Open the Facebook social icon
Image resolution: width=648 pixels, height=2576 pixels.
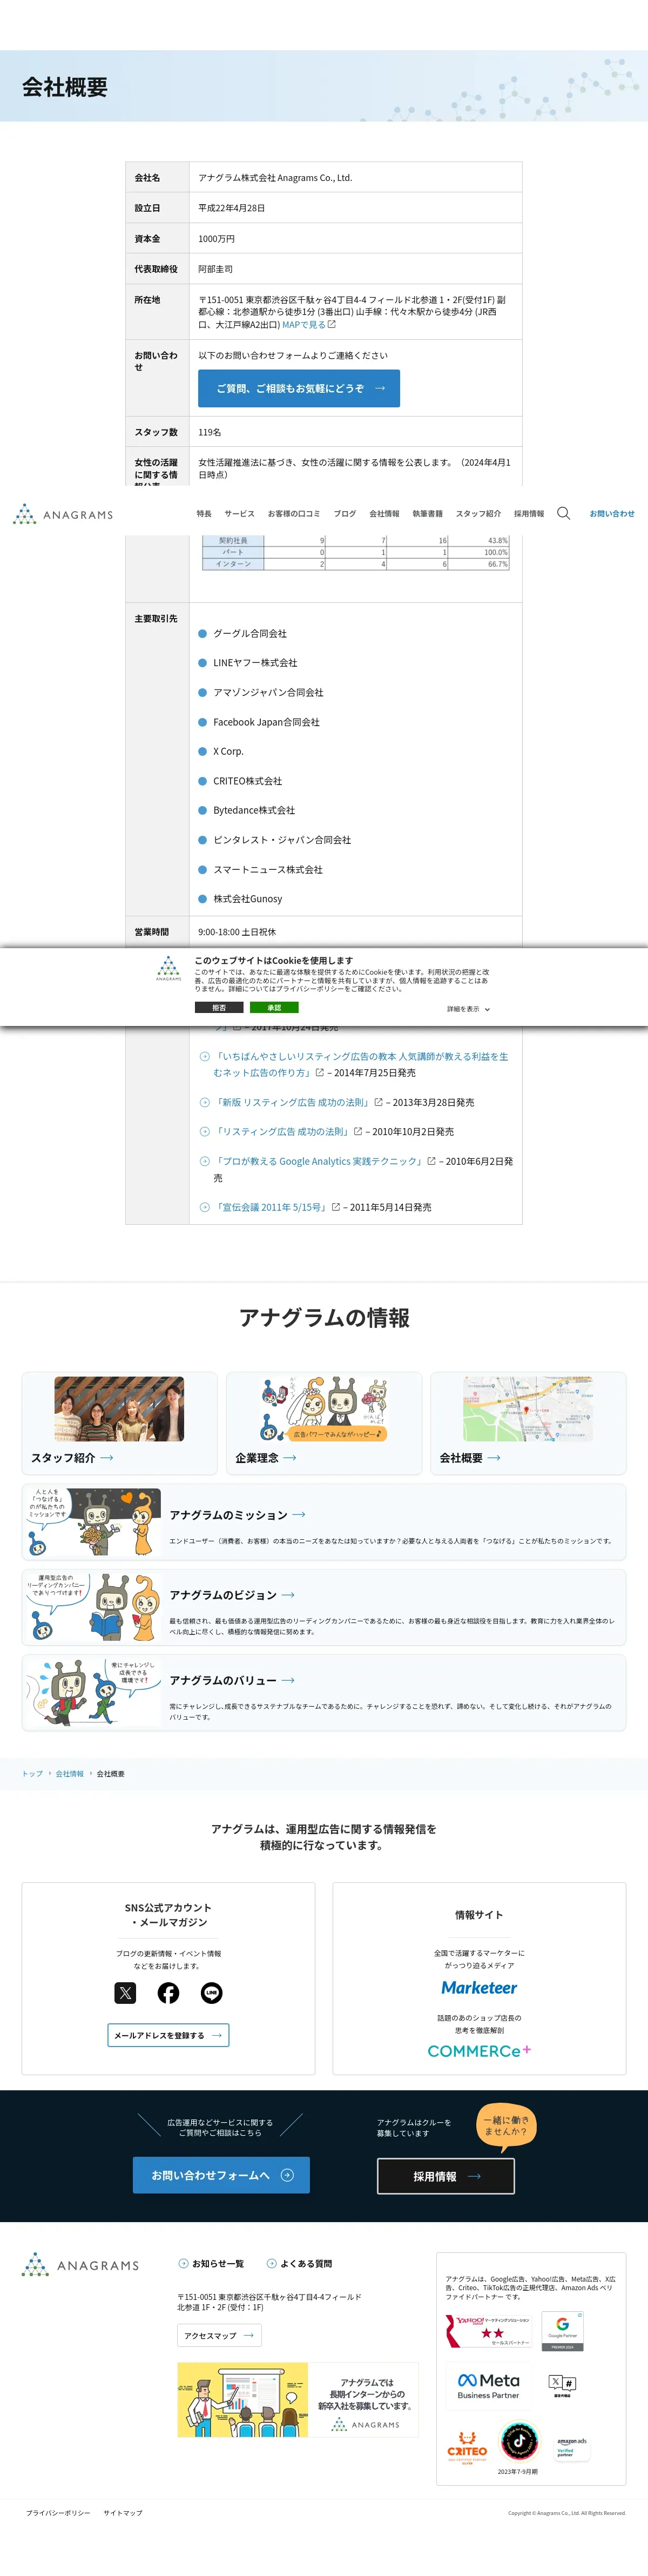coord(168,1993)
